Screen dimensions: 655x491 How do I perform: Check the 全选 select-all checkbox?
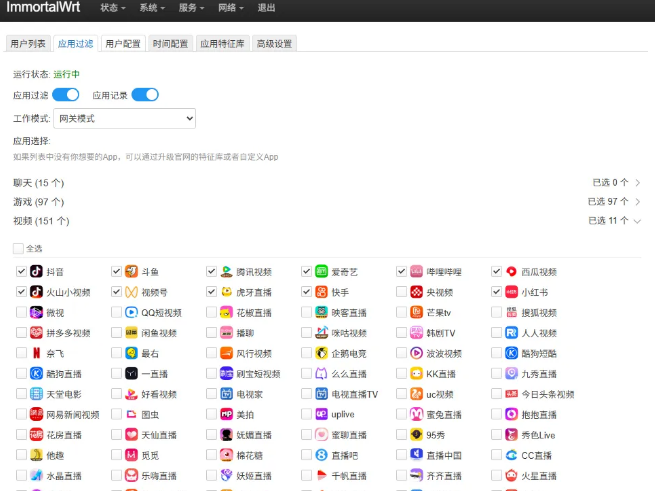[x=18, y=248]
